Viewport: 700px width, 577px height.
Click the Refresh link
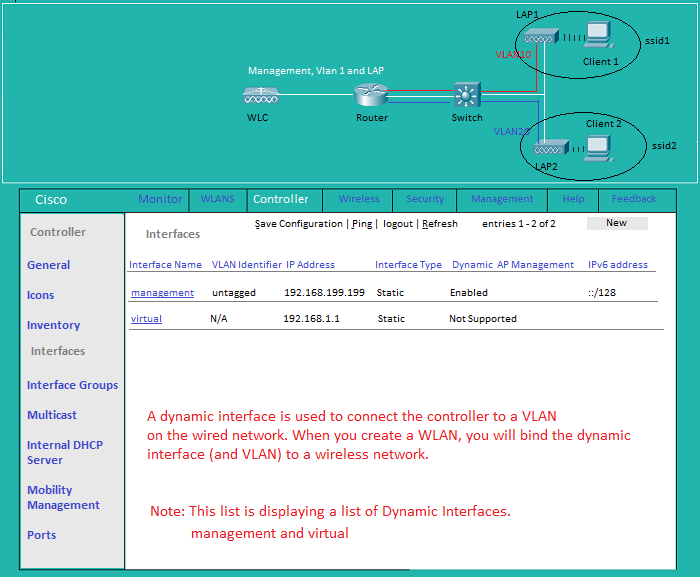pyautogui.click(x=440, y=224)
